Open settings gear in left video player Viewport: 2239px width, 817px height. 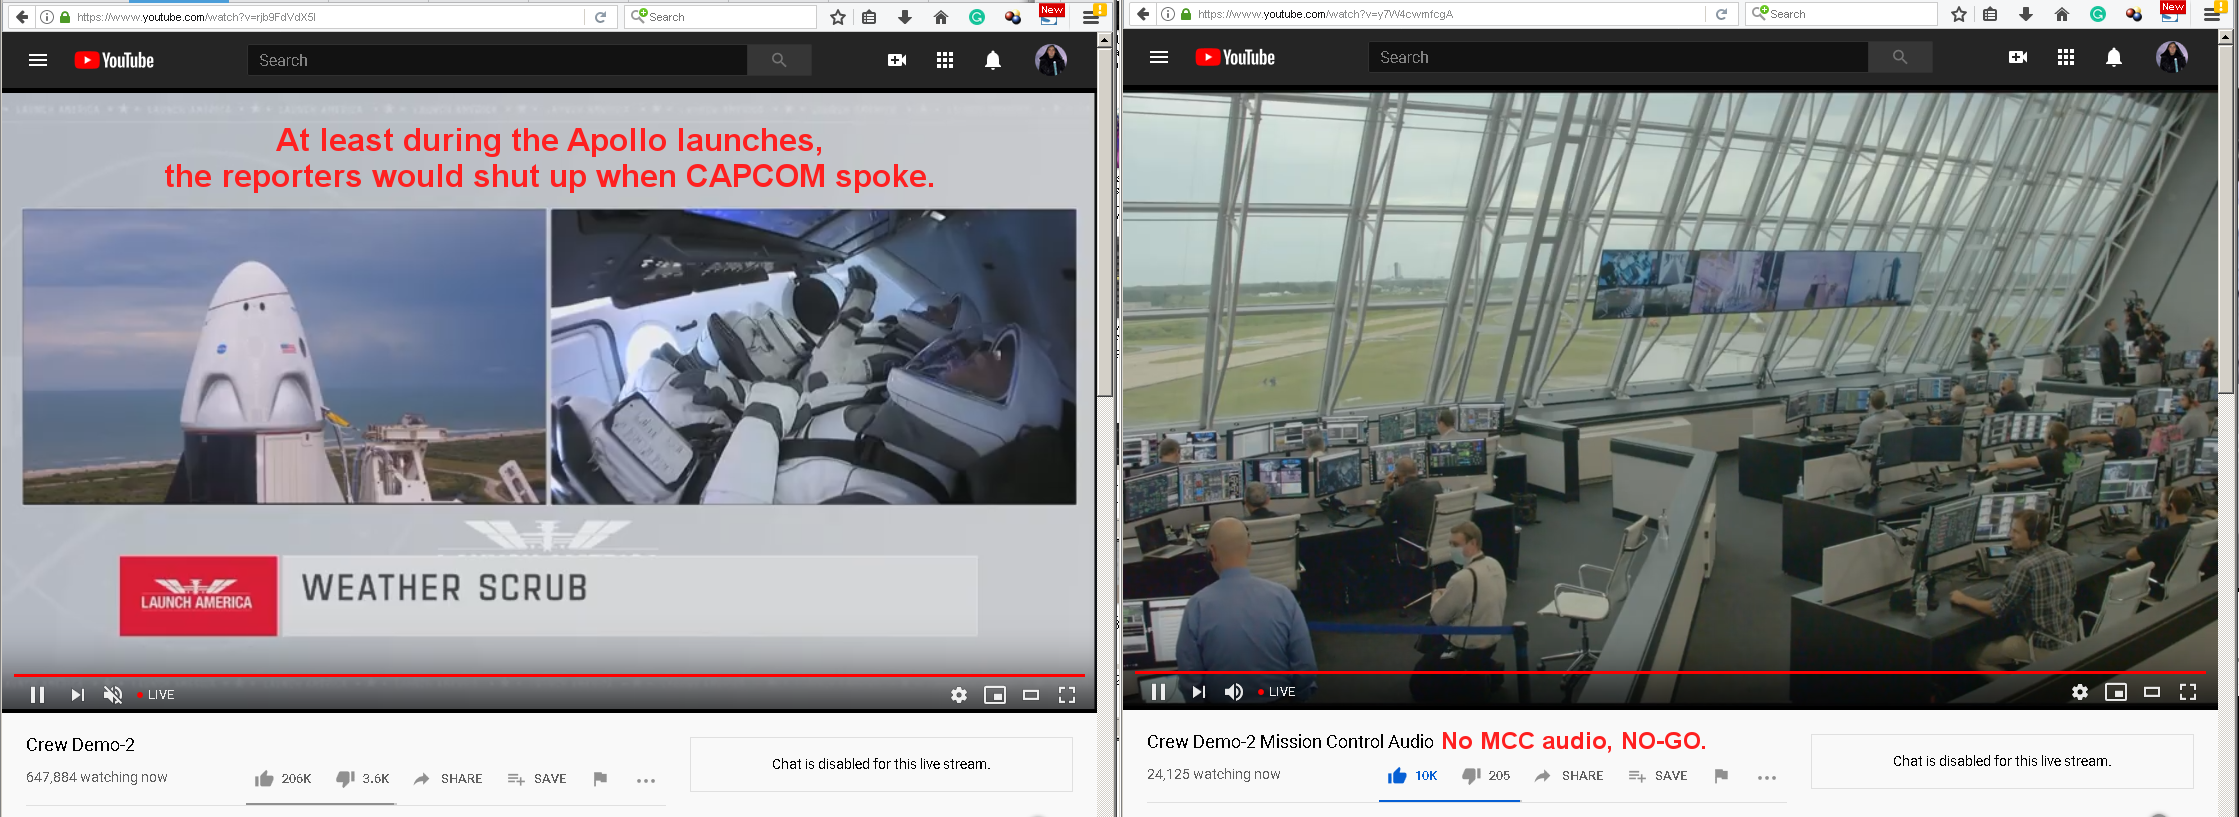tap(959, 695)
